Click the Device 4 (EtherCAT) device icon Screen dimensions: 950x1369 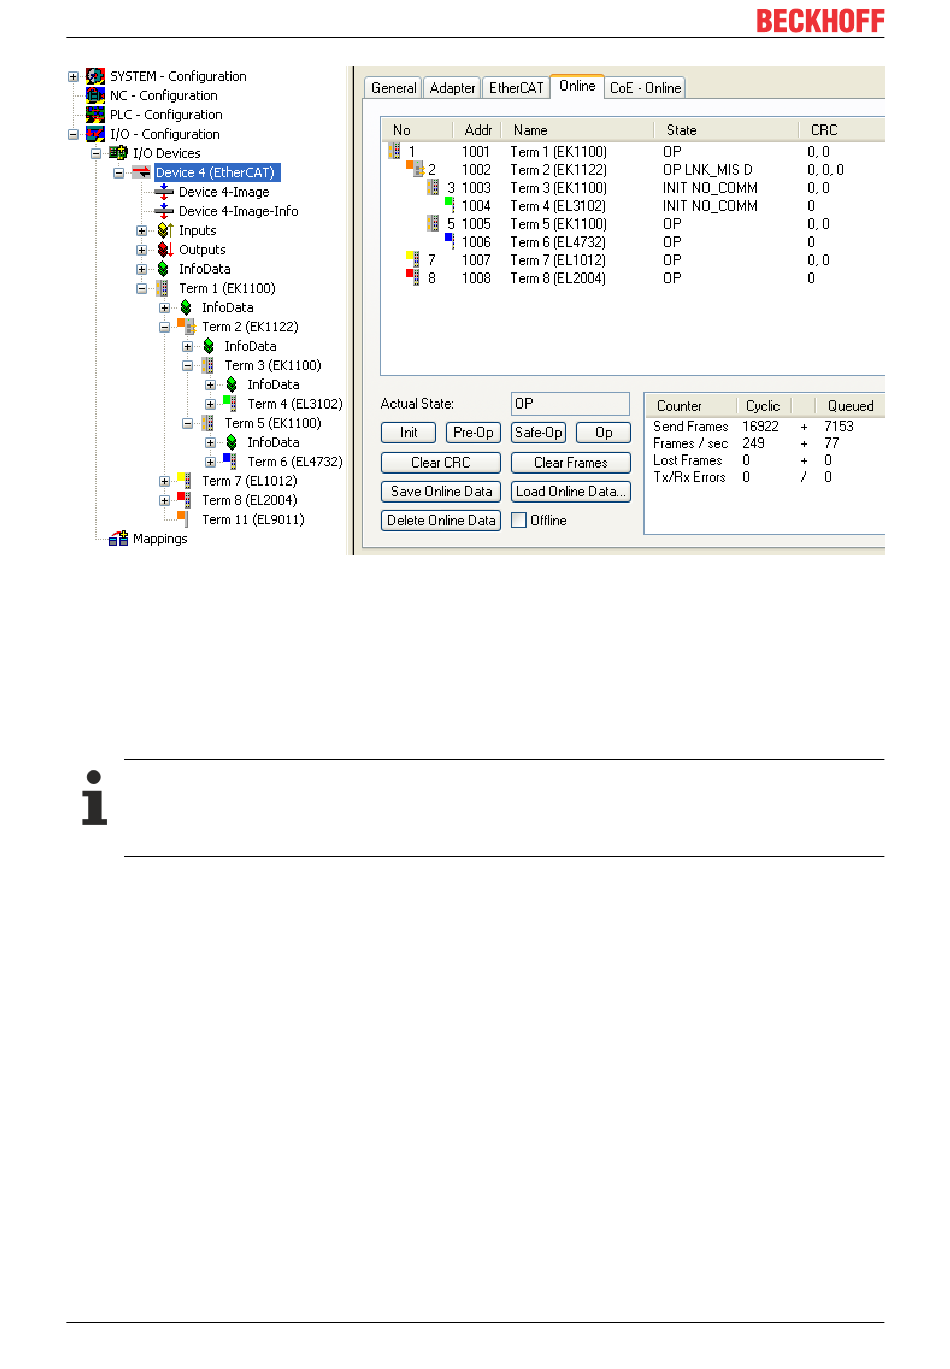pos(141,172)
